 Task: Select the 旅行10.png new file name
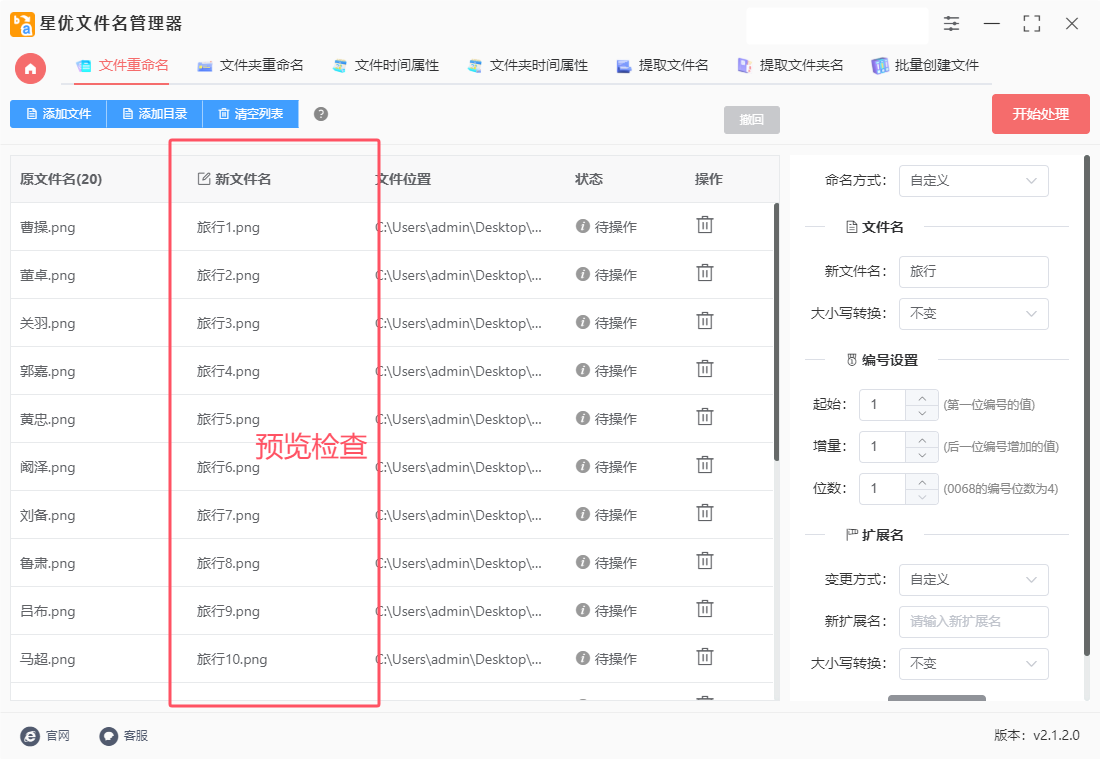(x=232, y=660)
